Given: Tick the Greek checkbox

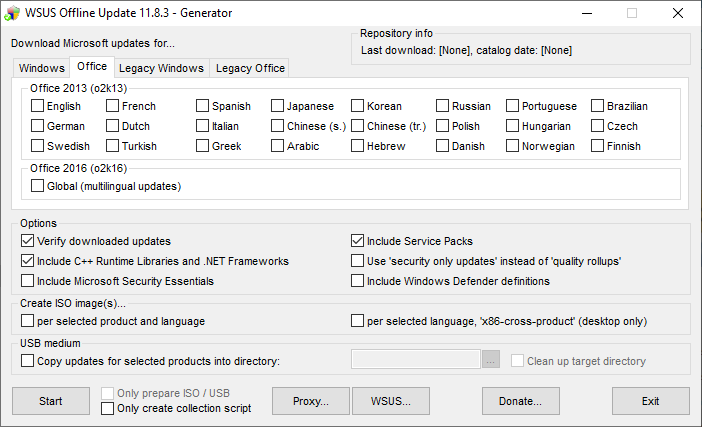Looking at the screenshot, I should (x=202, y=146).
